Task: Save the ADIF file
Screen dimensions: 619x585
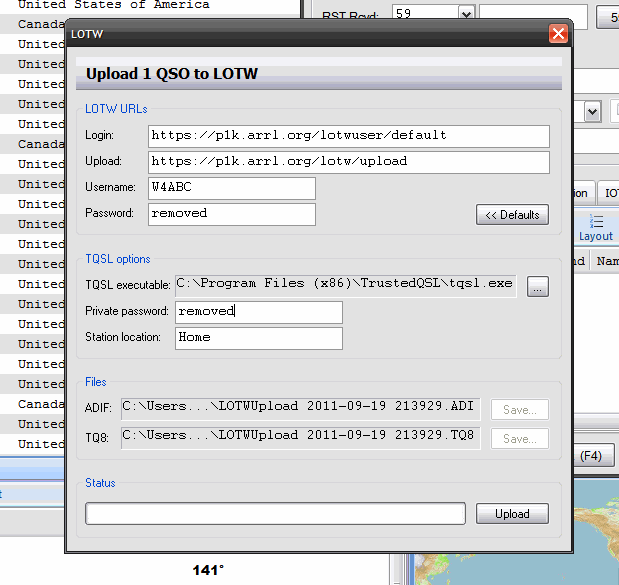Action: pos(520,410)
